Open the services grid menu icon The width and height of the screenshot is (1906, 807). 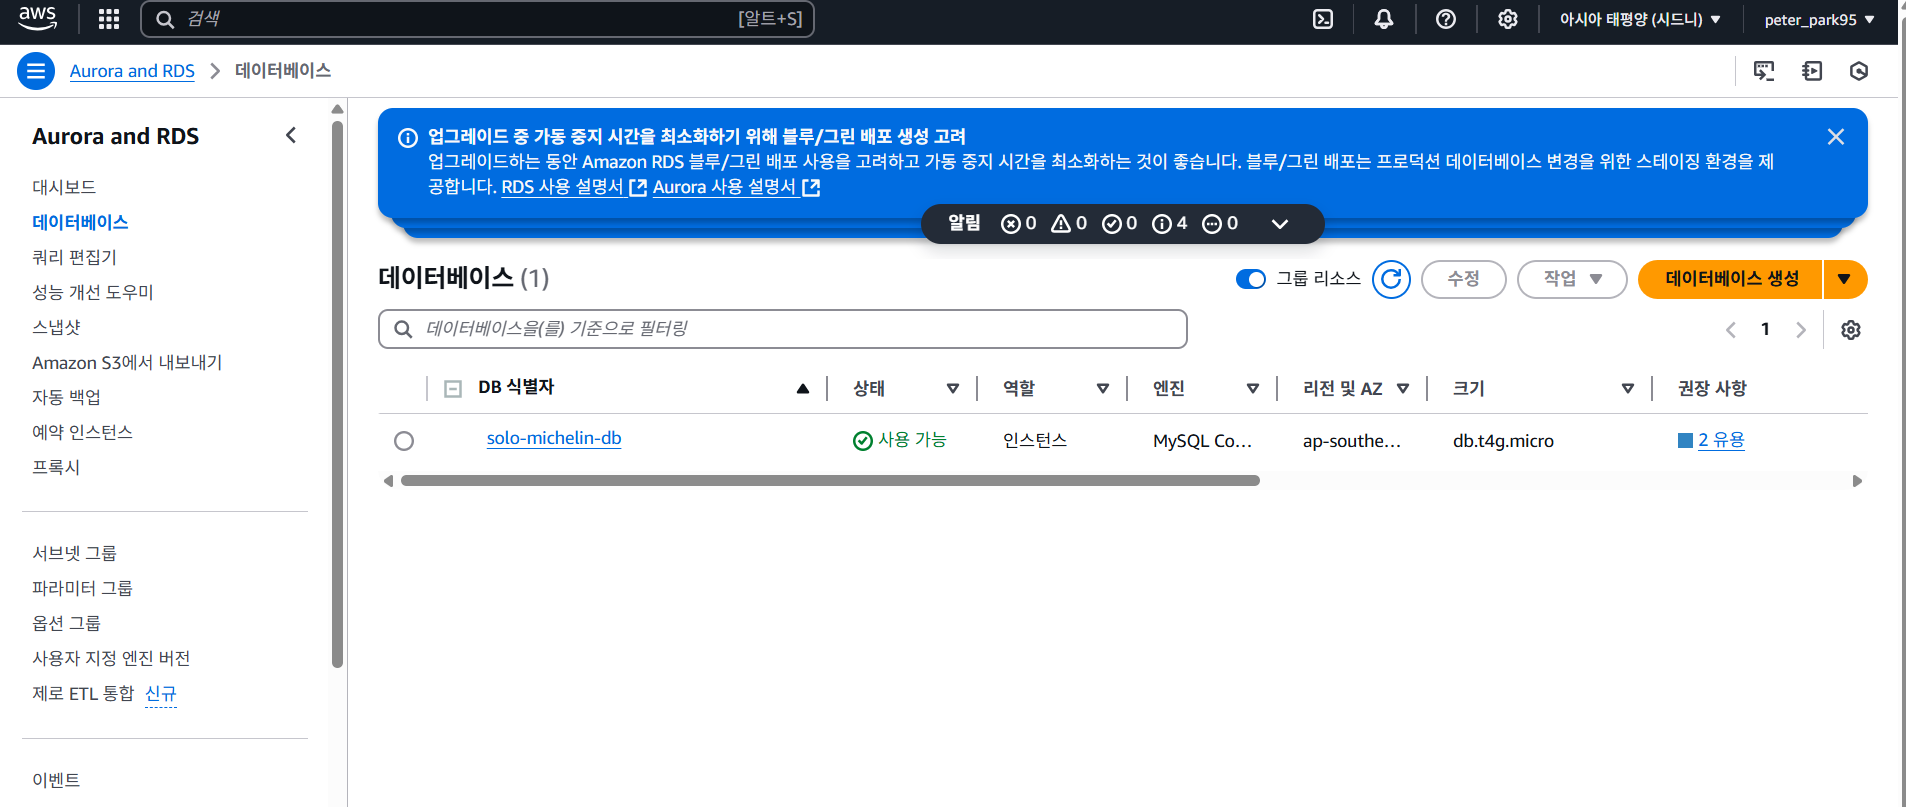[109, 19]
